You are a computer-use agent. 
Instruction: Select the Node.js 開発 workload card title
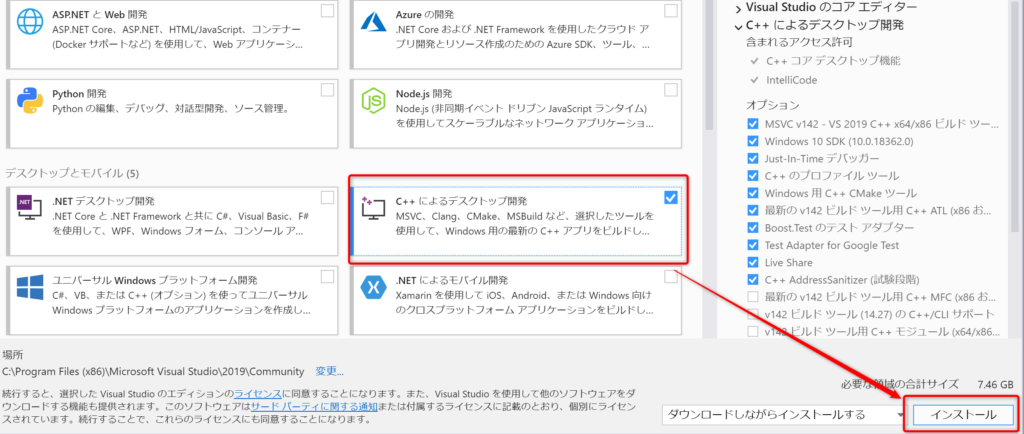[x=423, y=93]
